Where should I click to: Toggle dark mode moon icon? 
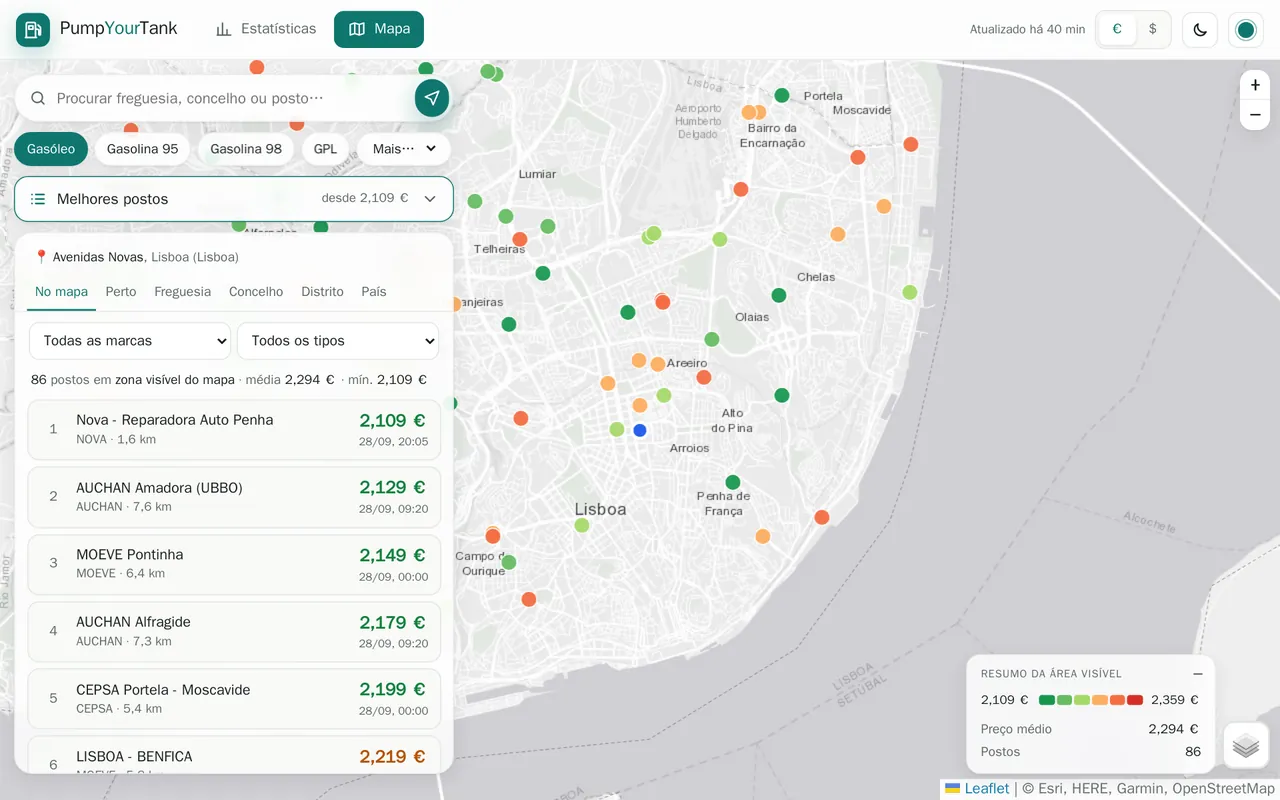pyautogui.click(x=1200, y=30)
